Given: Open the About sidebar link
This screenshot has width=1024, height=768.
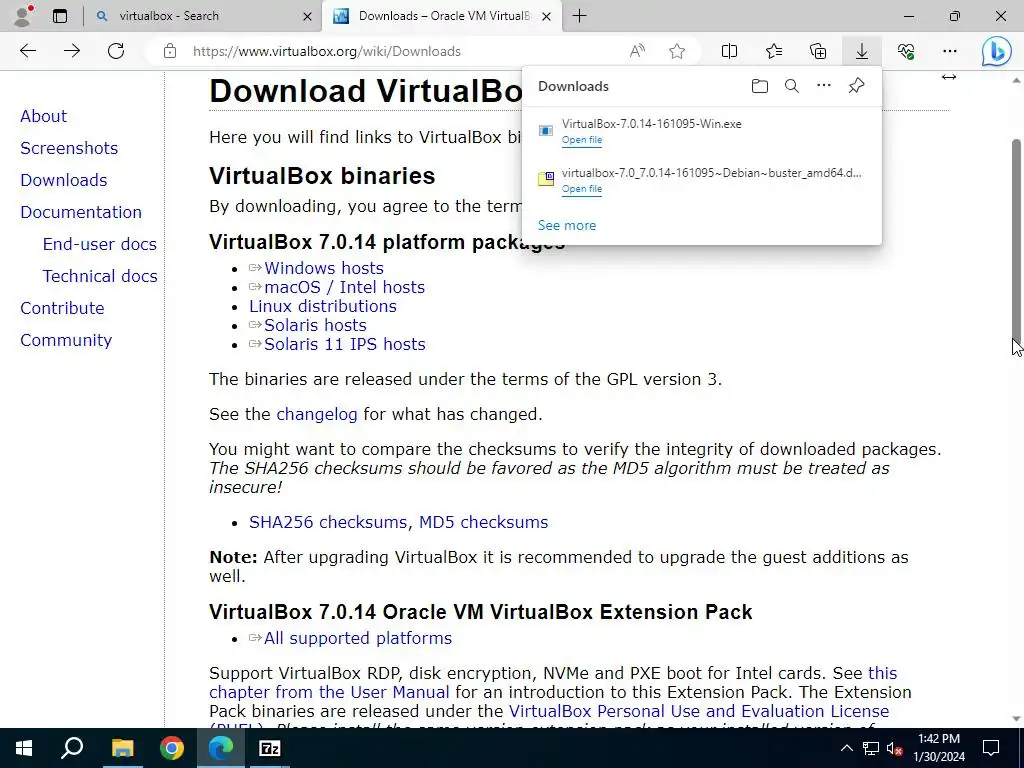Looking at the screenshot, I should coord(44,116).
